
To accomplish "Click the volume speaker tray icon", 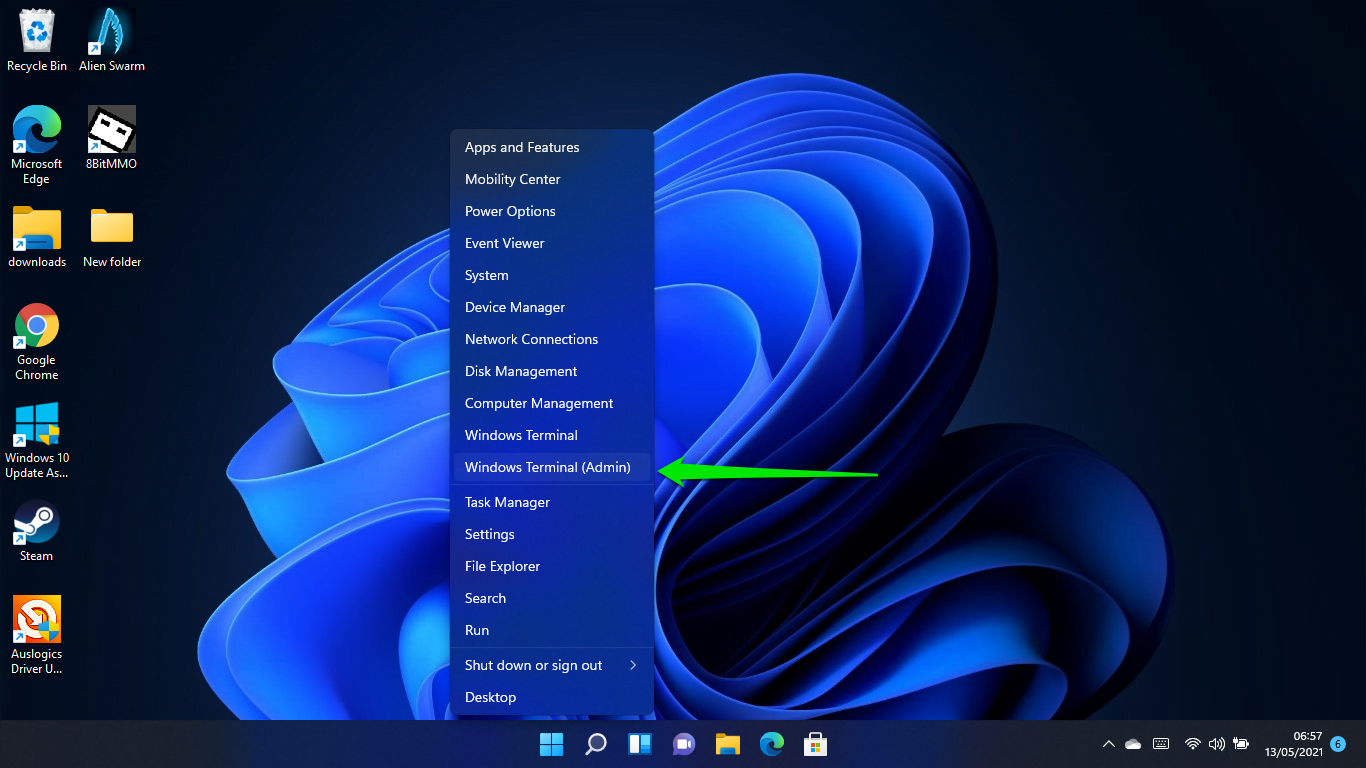I will (1216, 744).
